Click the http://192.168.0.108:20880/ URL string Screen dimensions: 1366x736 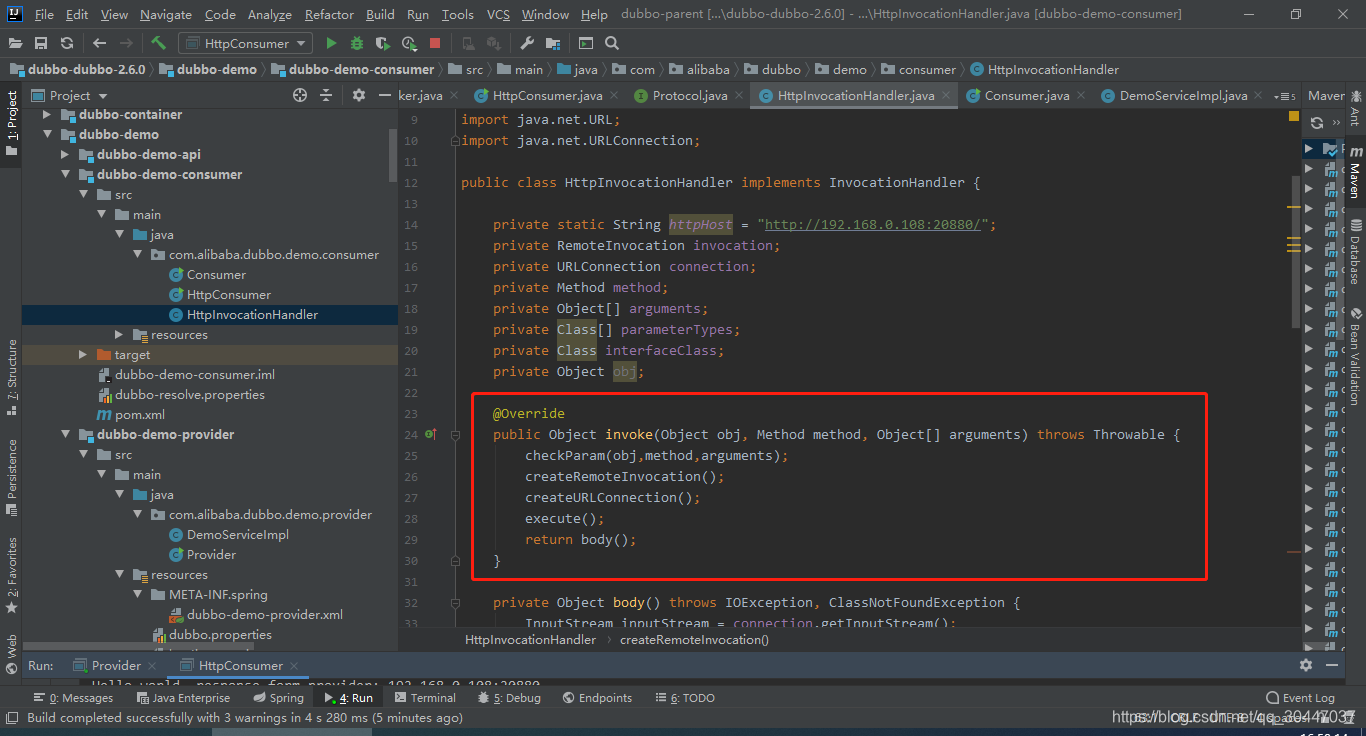[x=872, y=224]
